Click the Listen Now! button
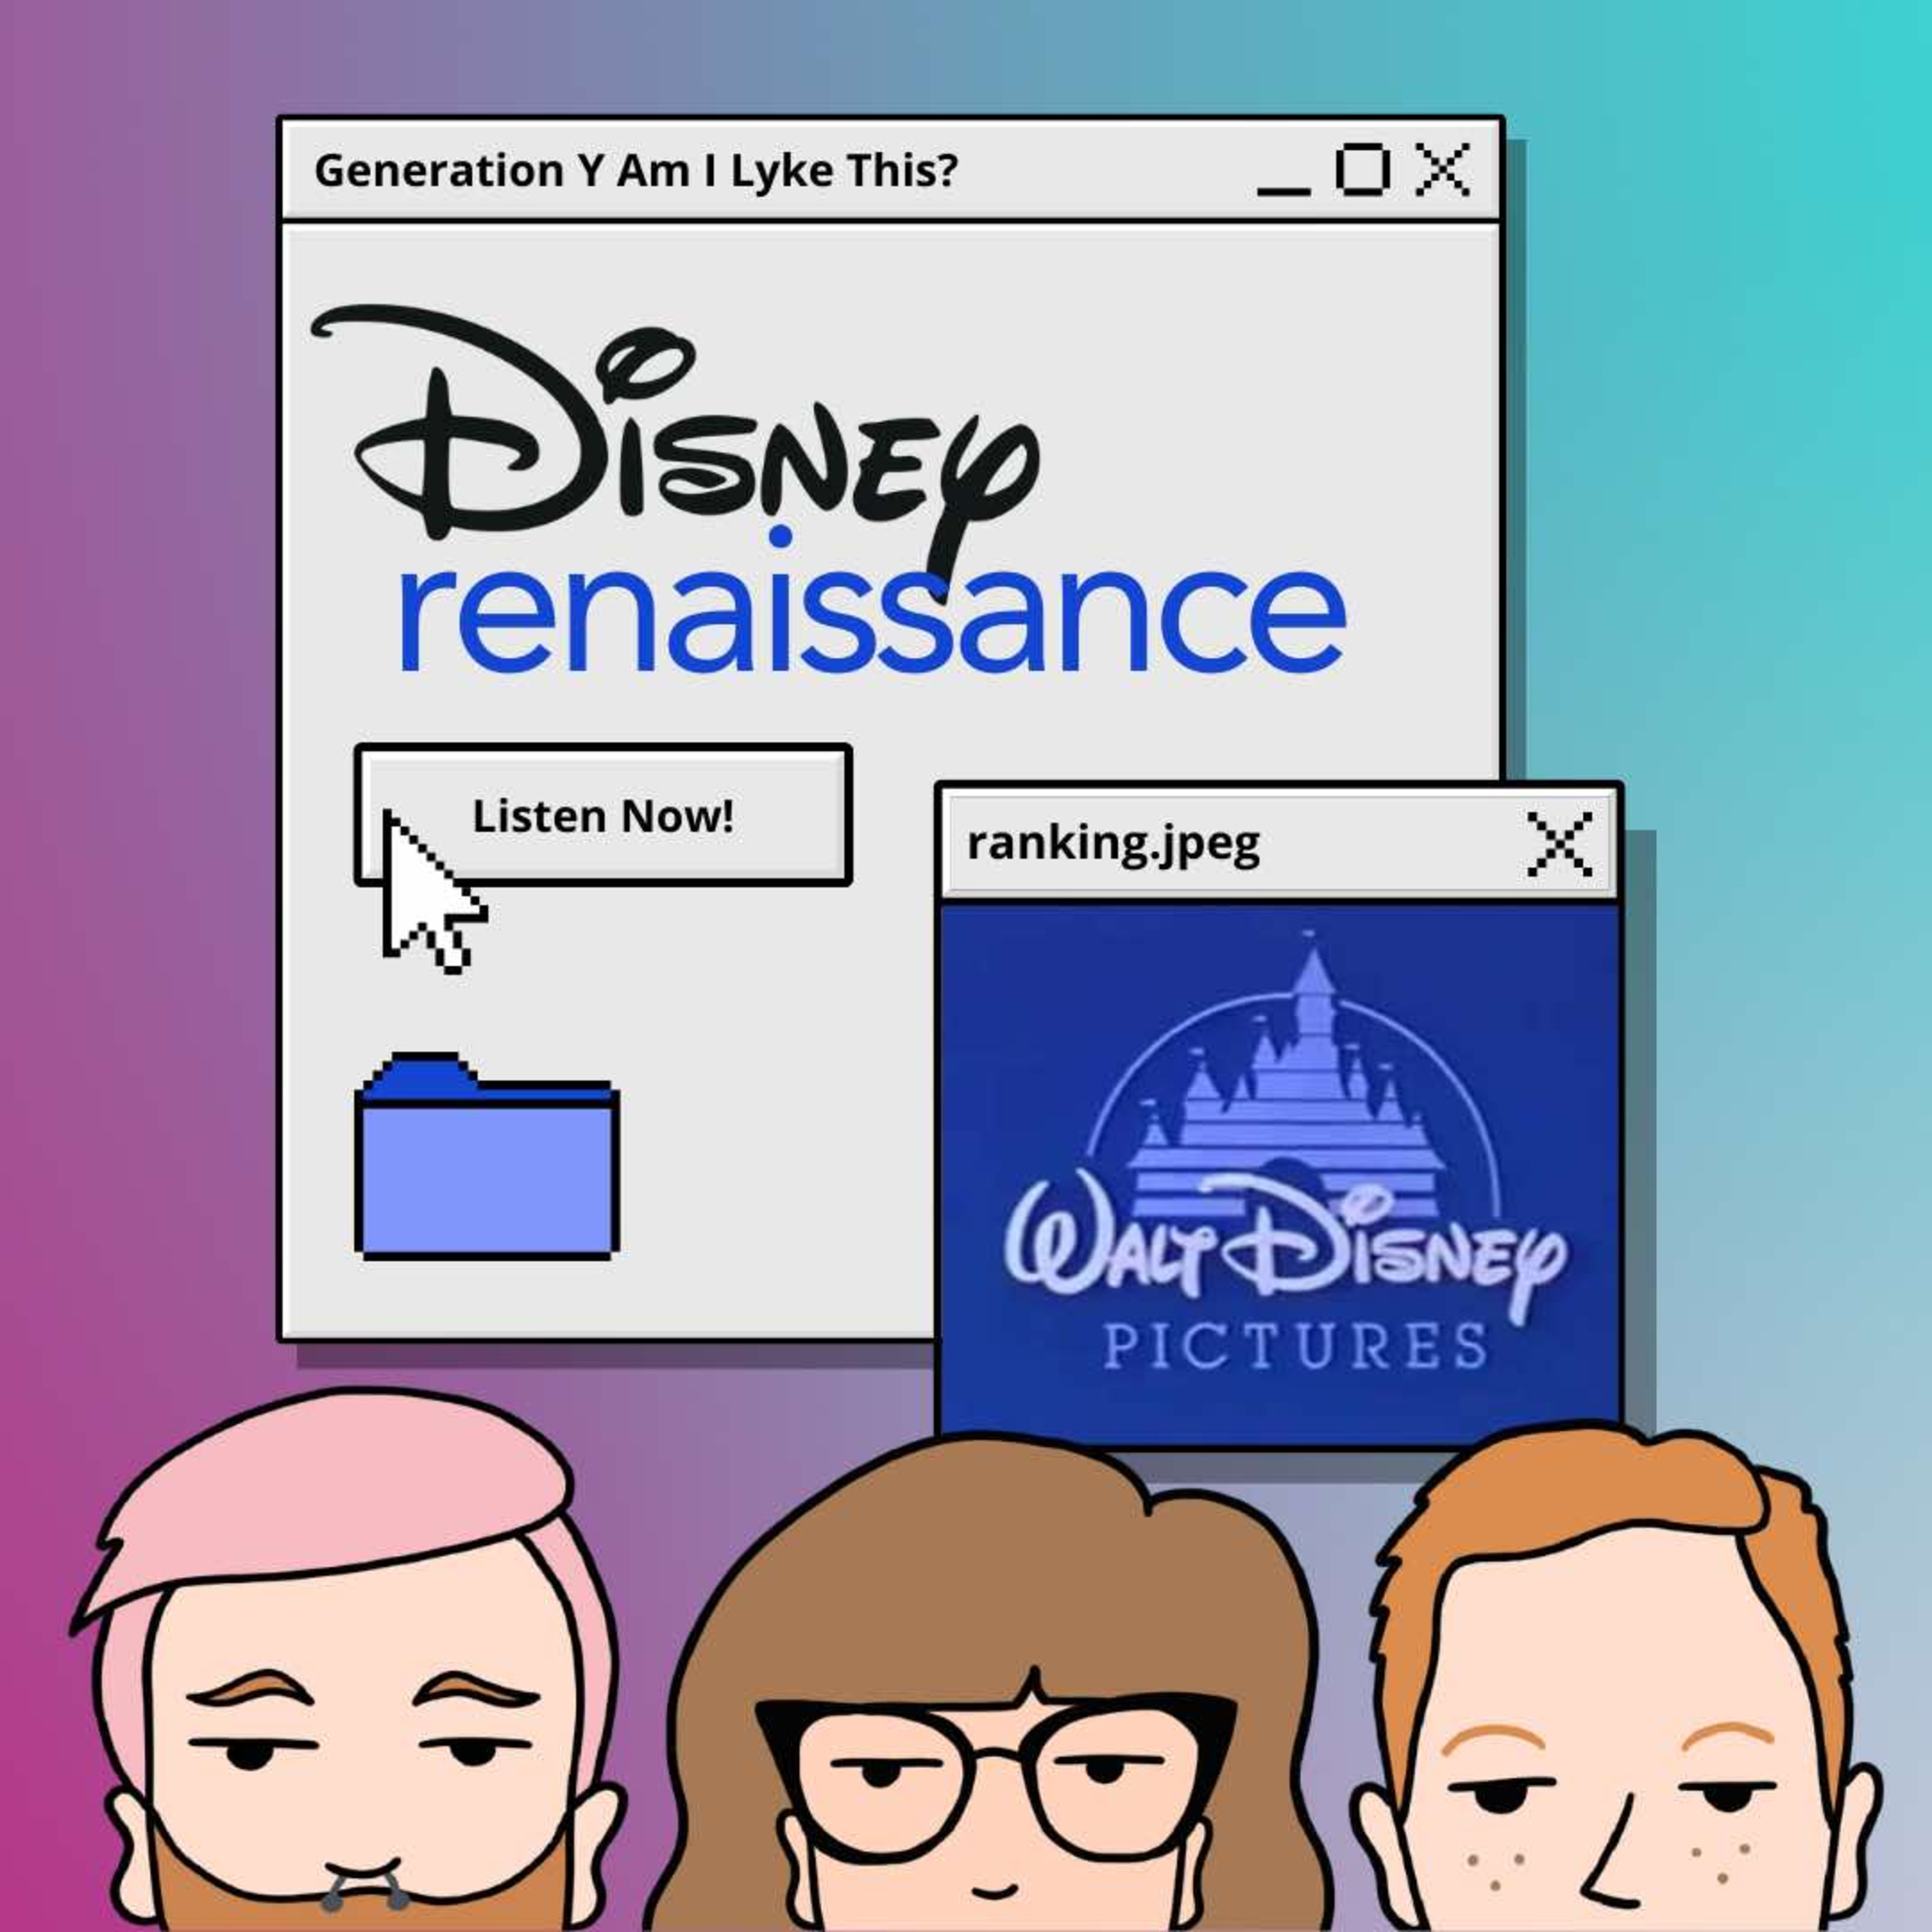The image size is (1932, 1932). (x=603, y=815)
